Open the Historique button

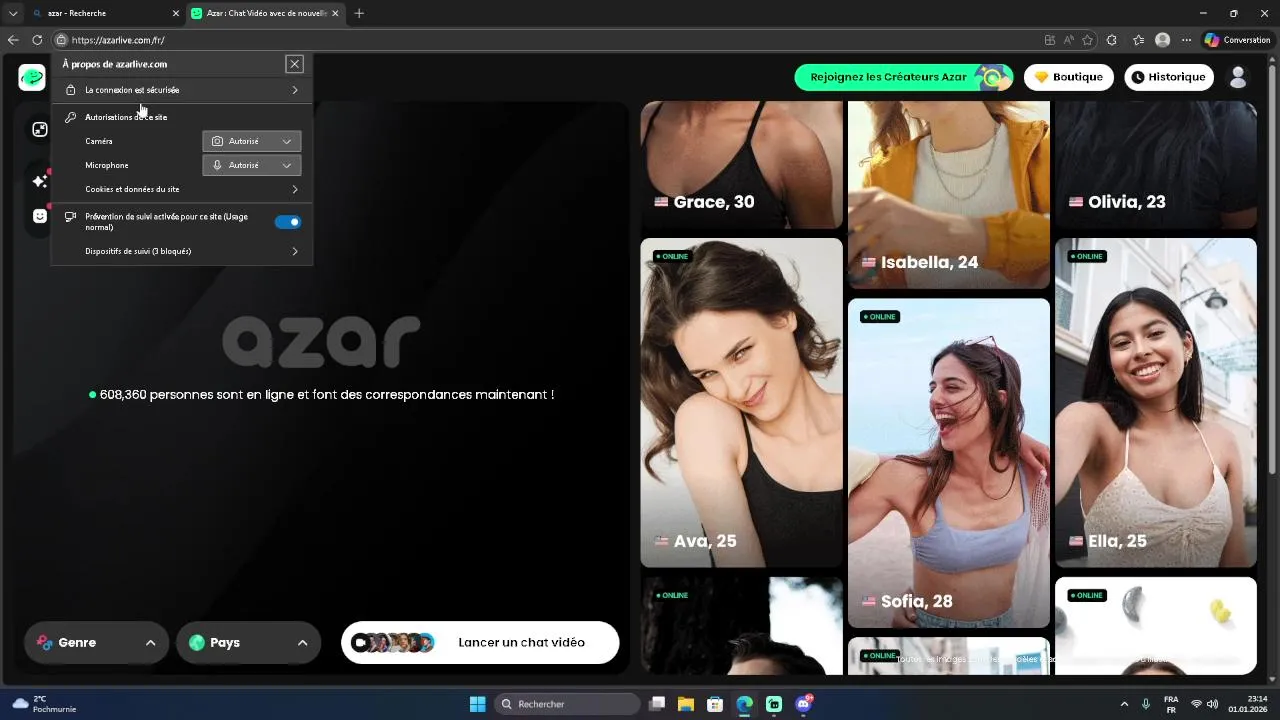point(1168,77)
